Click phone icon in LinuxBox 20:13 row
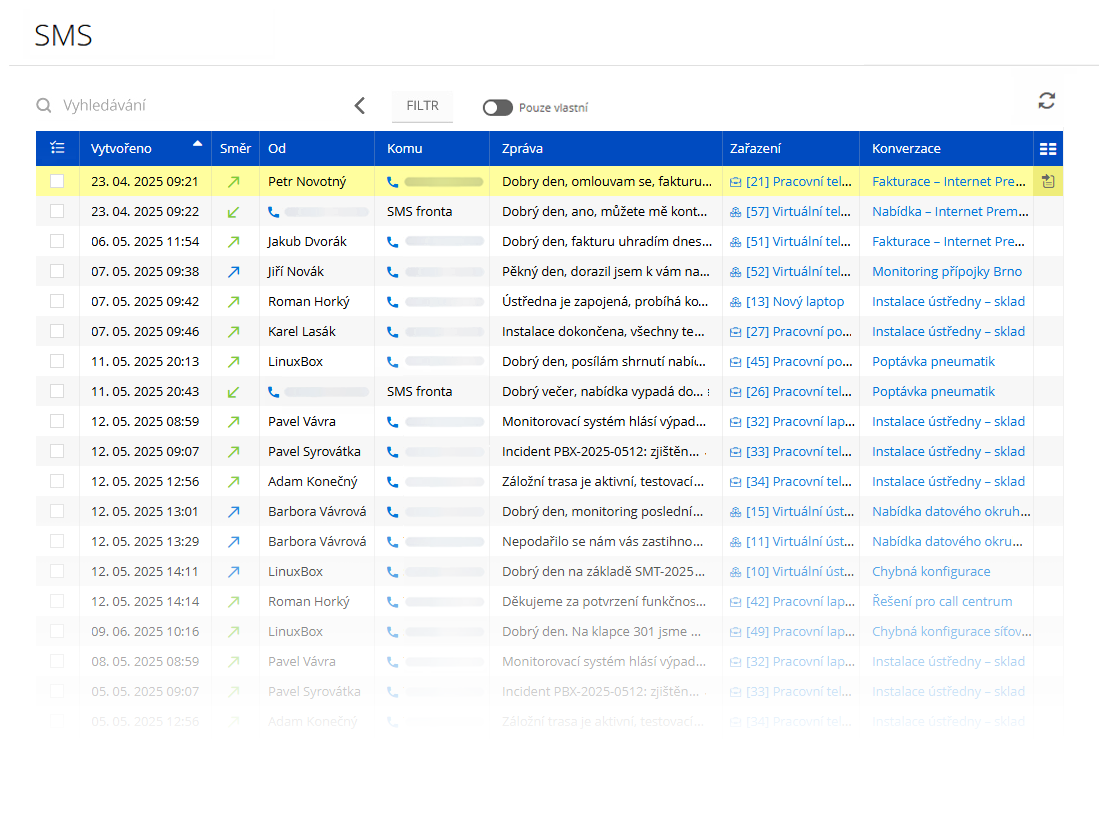 click(392, 362)
